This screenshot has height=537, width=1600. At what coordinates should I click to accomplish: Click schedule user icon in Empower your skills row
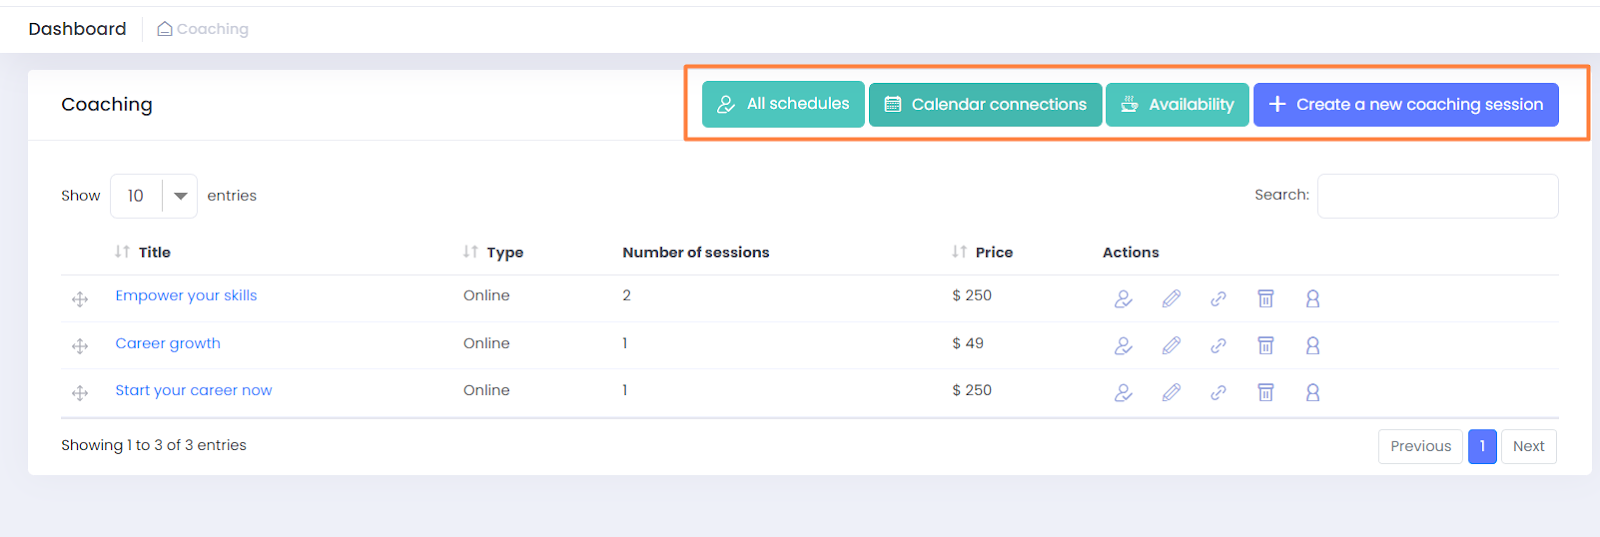point(1123,298)
